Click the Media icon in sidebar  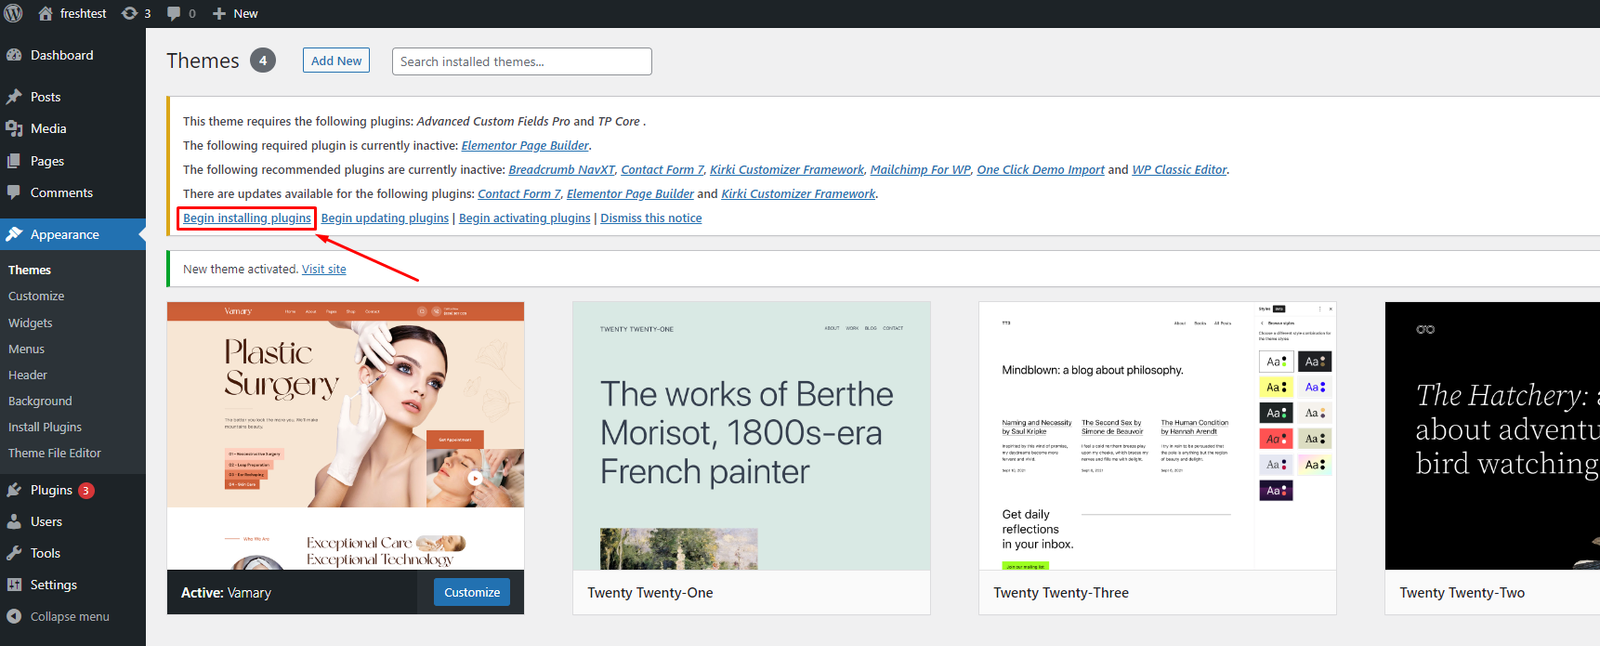tap(14, 129)
